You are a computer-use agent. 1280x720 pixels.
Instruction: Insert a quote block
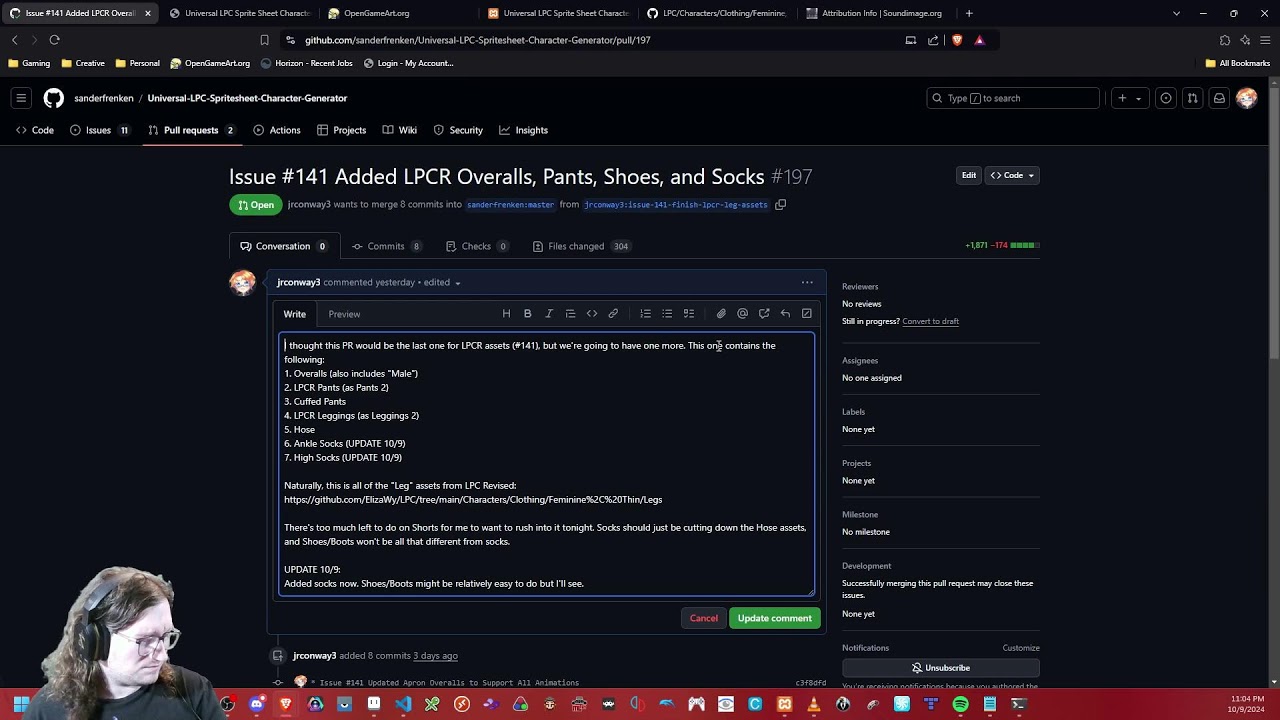(x=570, y=314)
